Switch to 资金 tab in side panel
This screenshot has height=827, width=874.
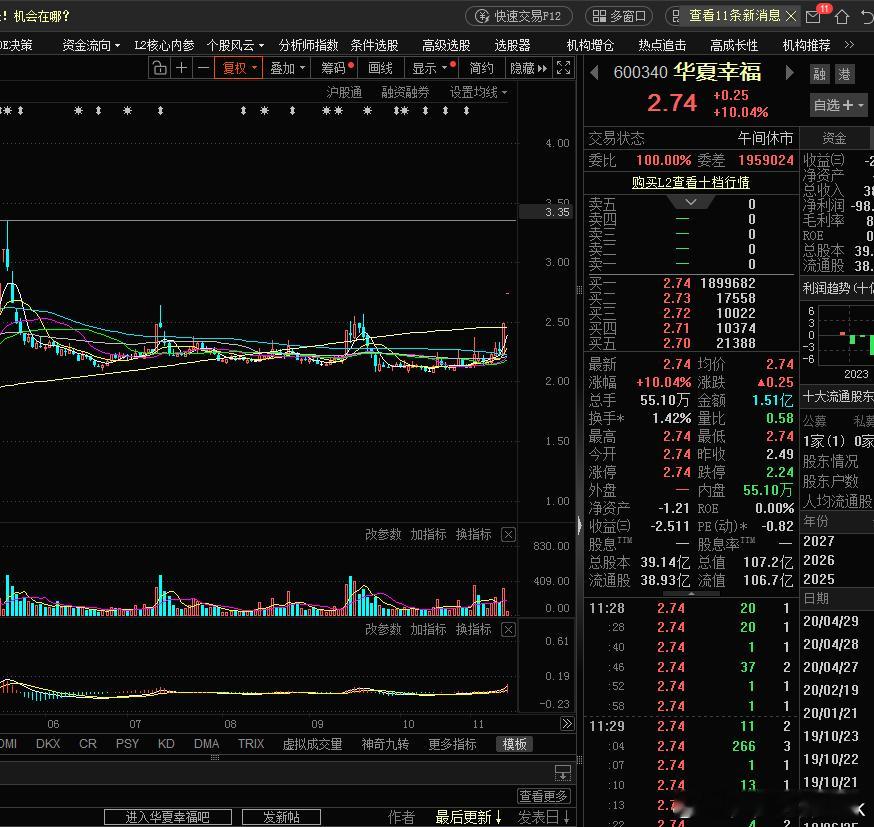pyautogui.click(x=834, y=138)
